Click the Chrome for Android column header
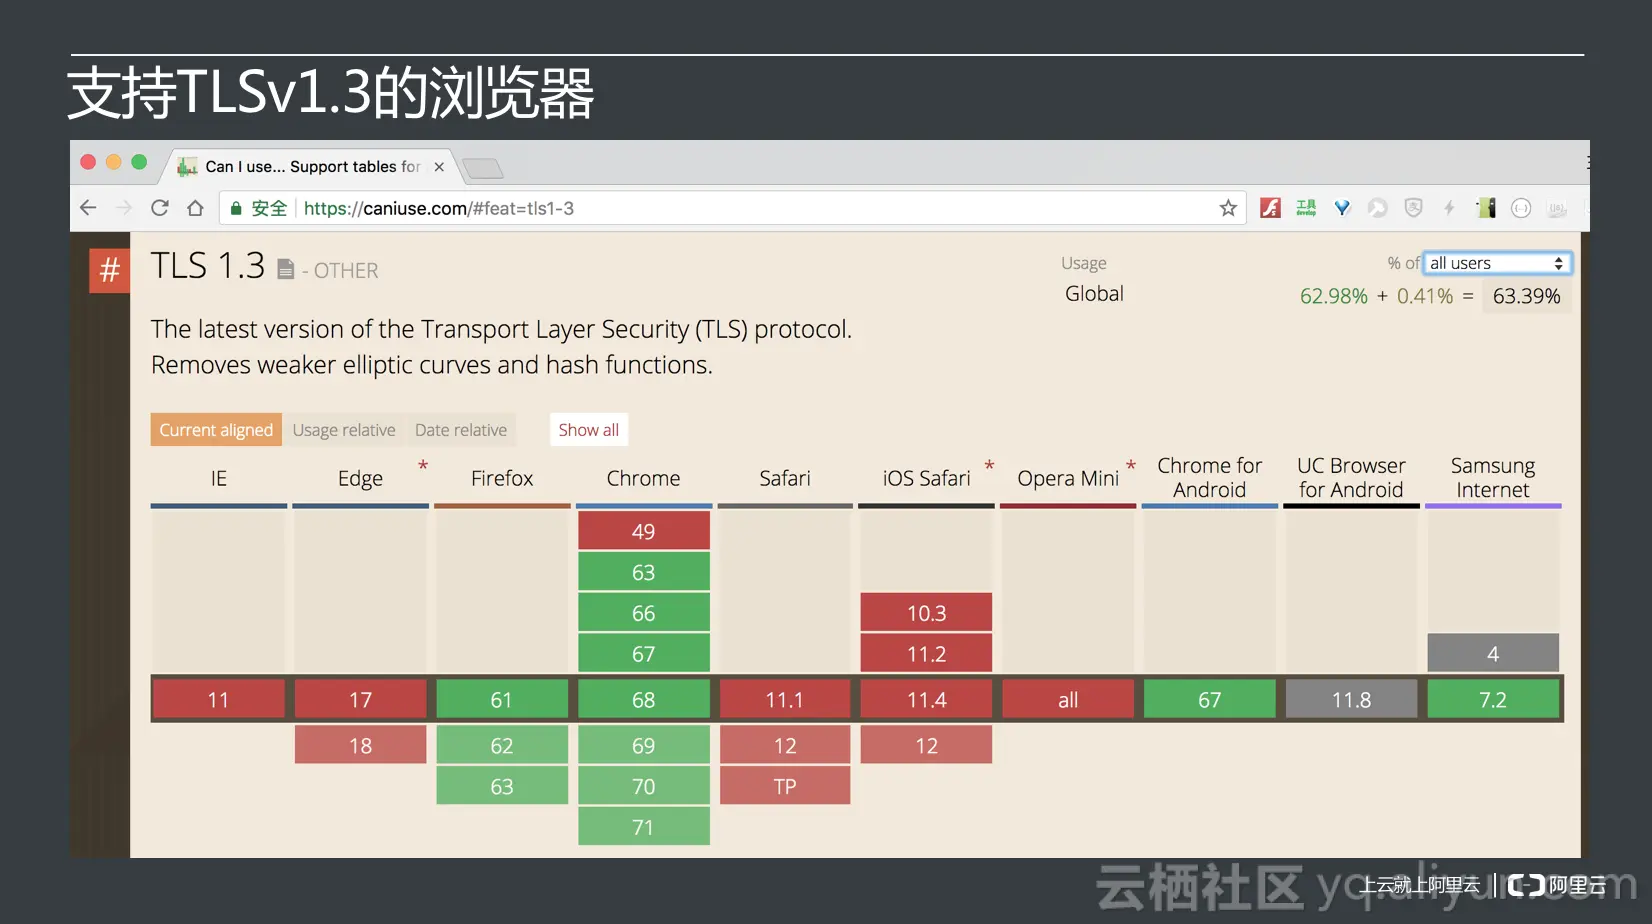This screenshot has width=1652, height=924. tap(1210, 478)
